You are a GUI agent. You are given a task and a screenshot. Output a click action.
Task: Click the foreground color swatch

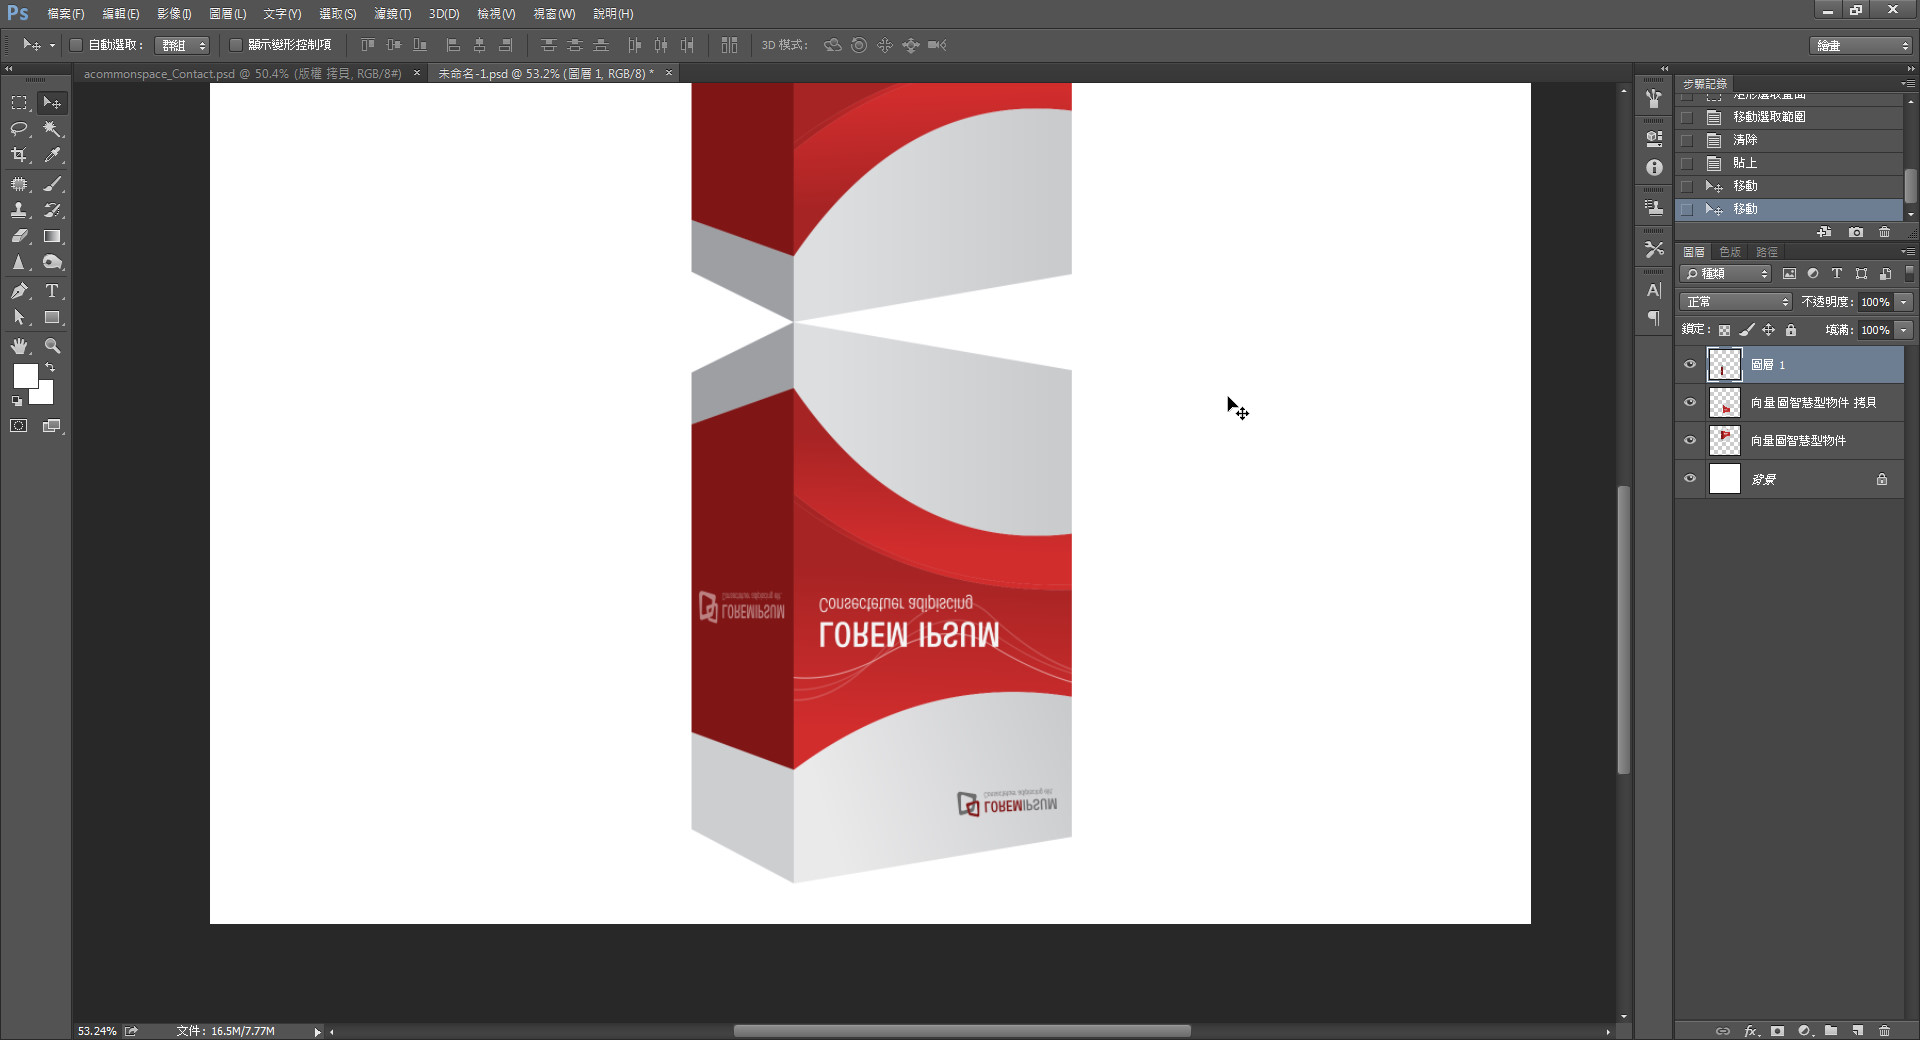click(x=25, y=376)
